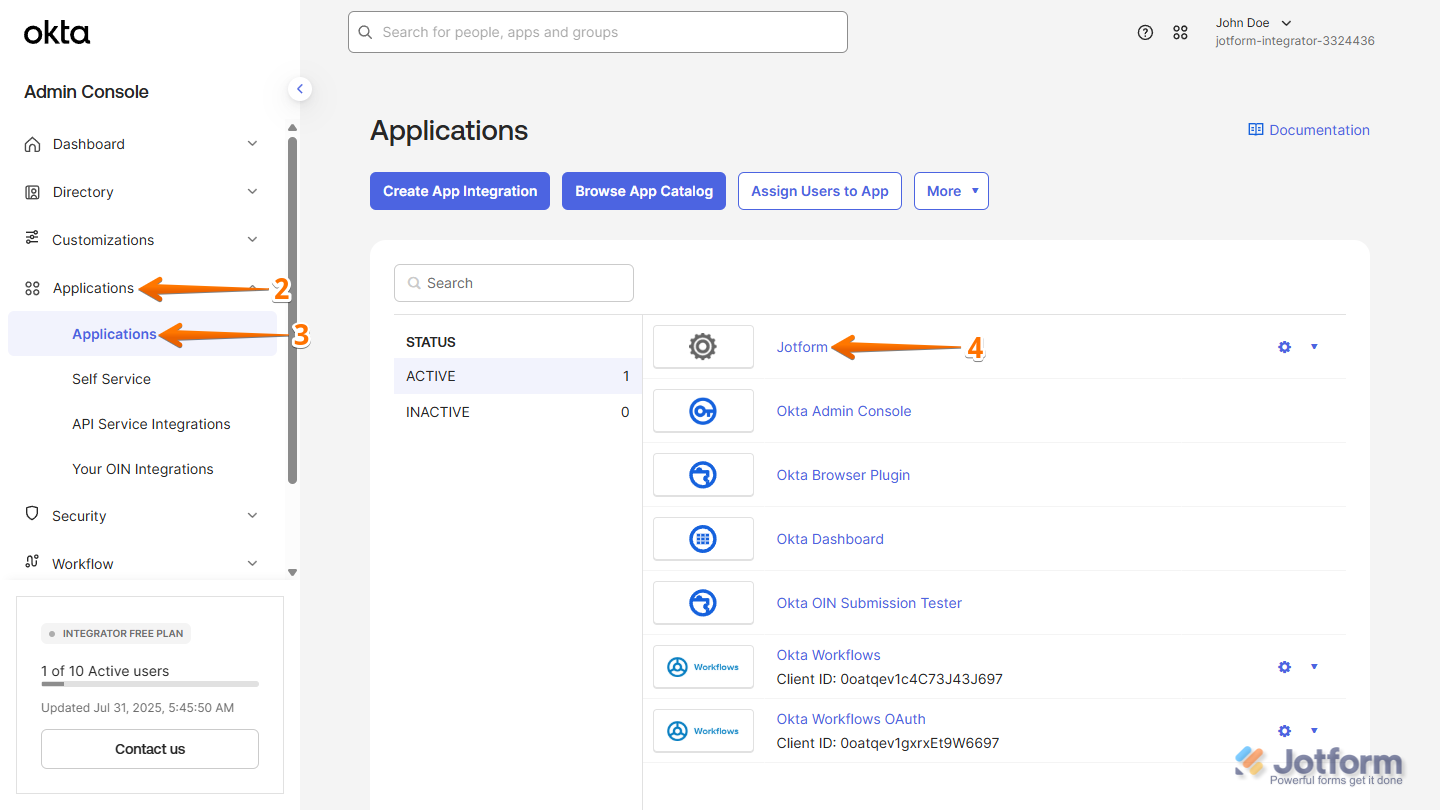Viewport: 1440px width, 810px height.
Task: Click the Okta Dashboard grid logo
Action: click(703, 539)
